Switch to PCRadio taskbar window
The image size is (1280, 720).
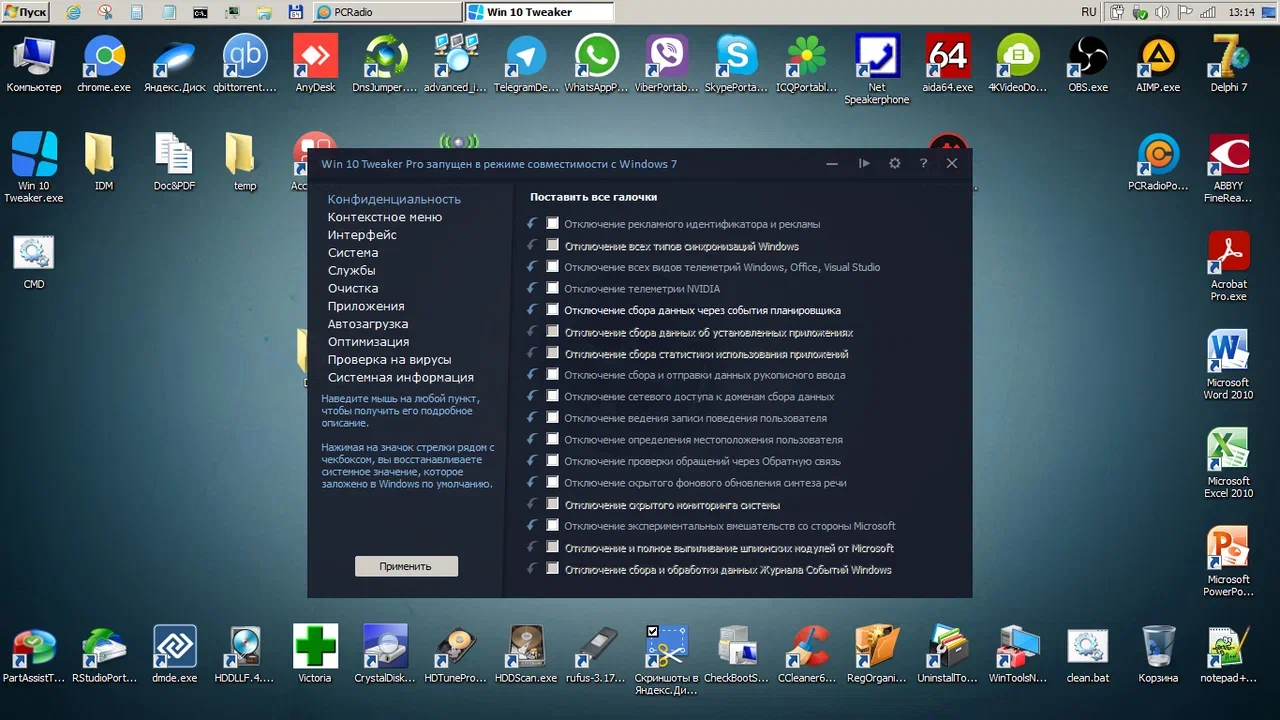click(x=387, y=12)
